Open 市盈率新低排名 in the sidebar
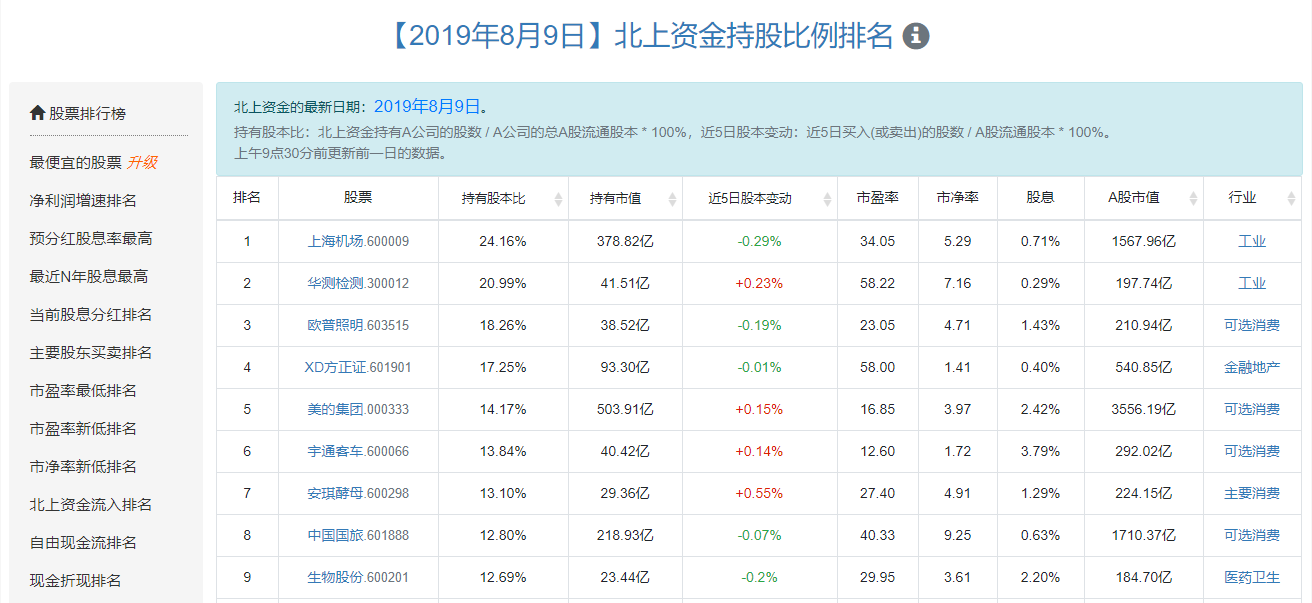 83,429
